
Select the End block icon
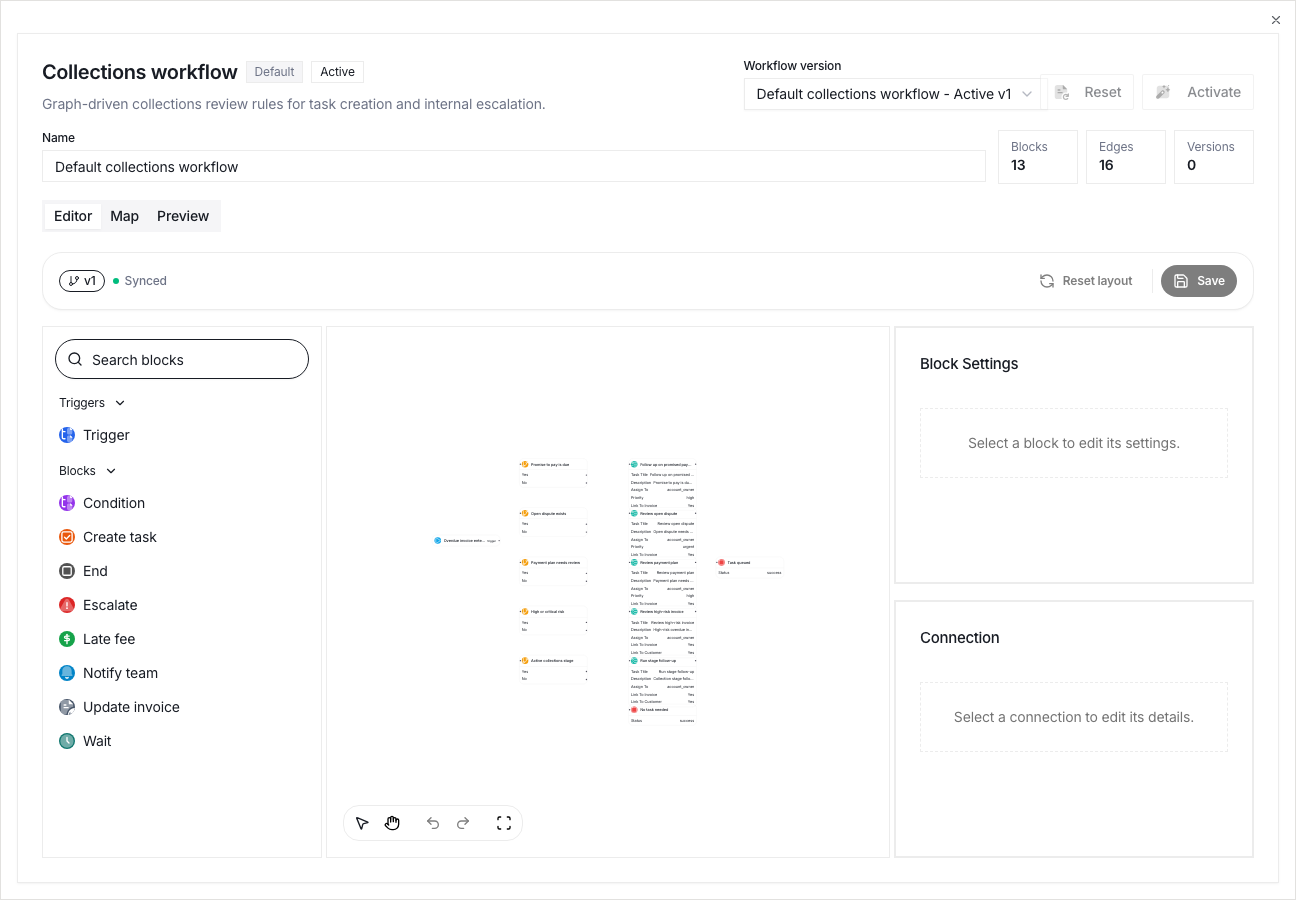point(67,571)
